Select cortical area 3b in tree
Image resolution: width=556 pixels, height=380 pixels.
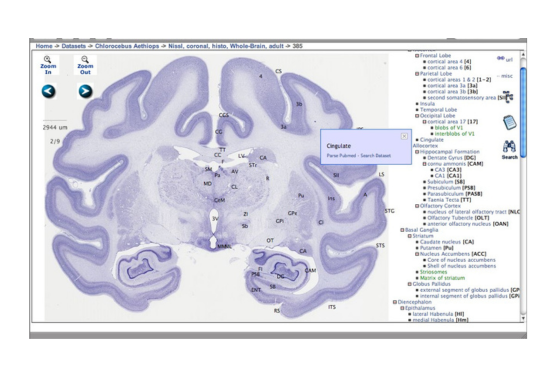coord(452,92)
